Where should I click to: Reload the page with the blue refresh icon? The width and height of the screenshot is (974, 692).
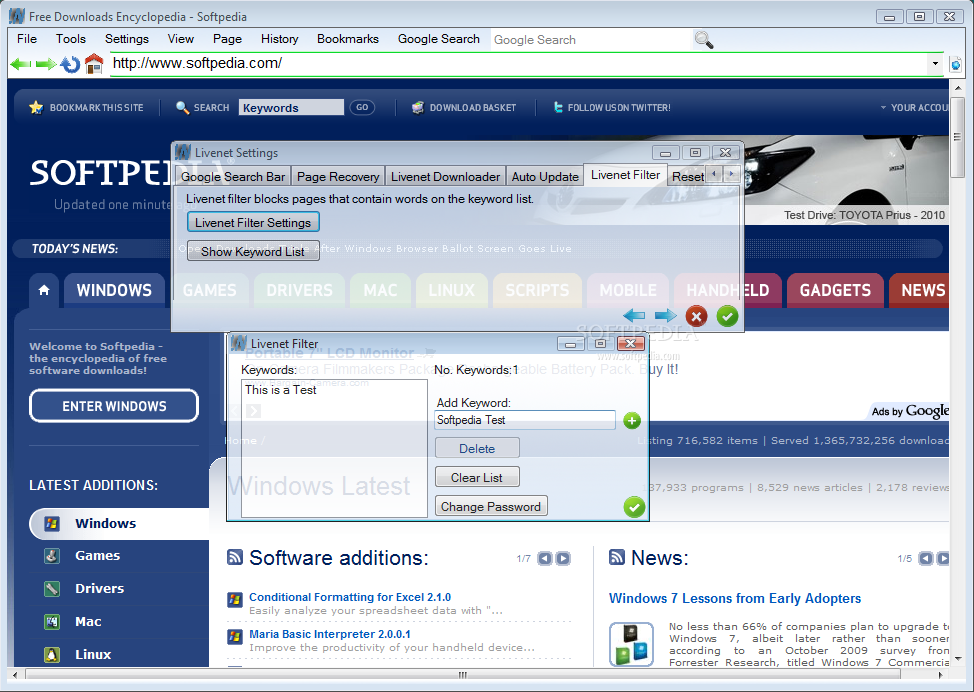click(x=70, y=64)
